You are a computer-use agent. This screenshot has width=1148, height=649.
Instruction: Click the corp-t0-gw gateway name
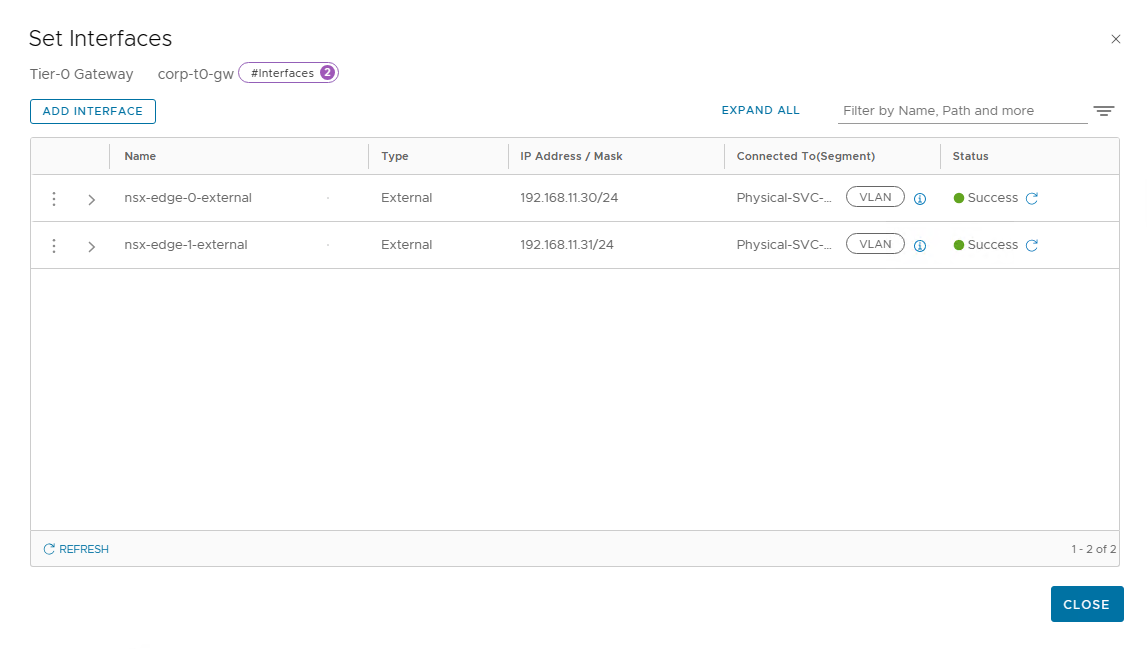[x=195, y=74]
